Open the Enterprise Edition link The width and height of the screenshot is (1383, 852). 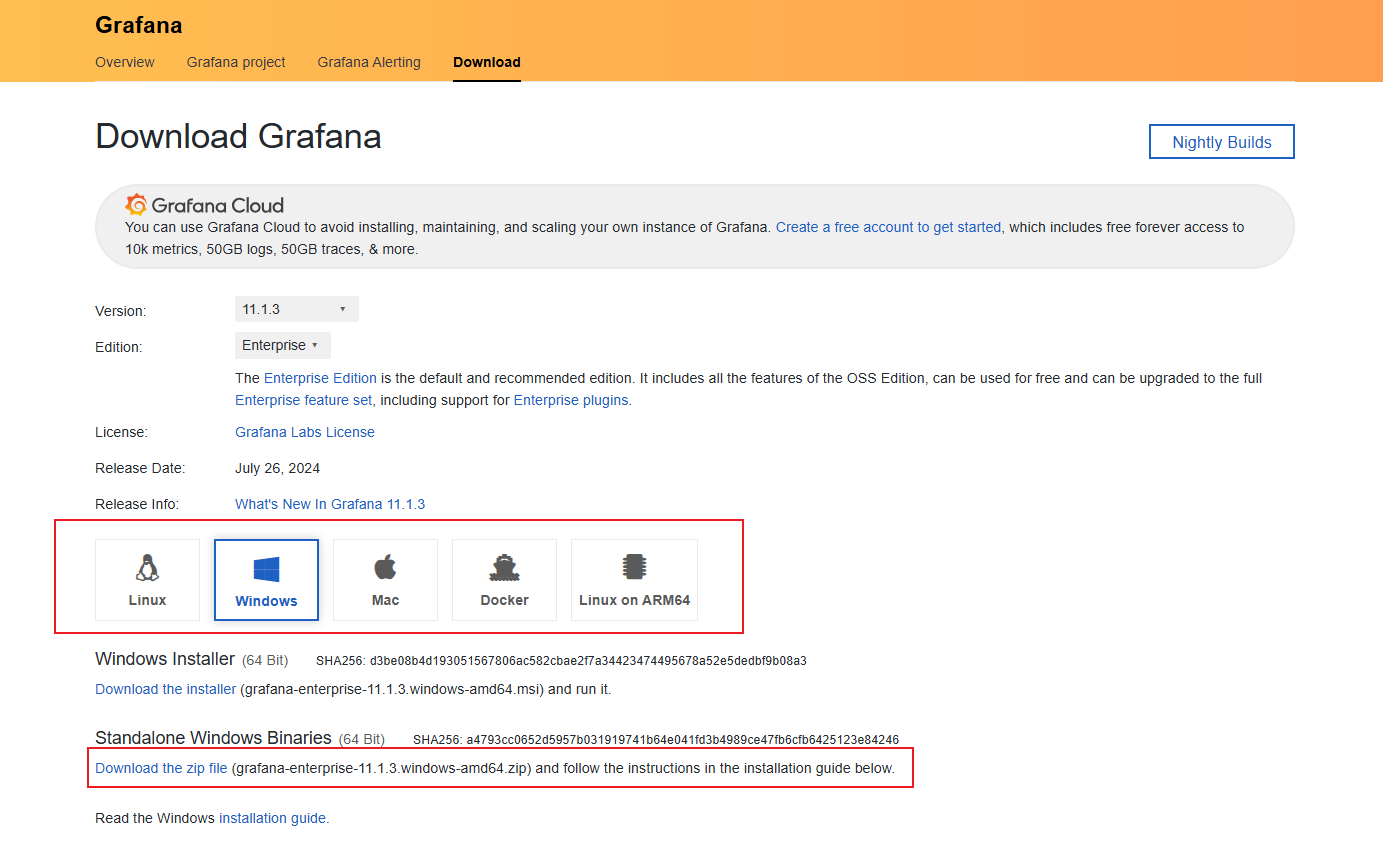pos(320,378)
